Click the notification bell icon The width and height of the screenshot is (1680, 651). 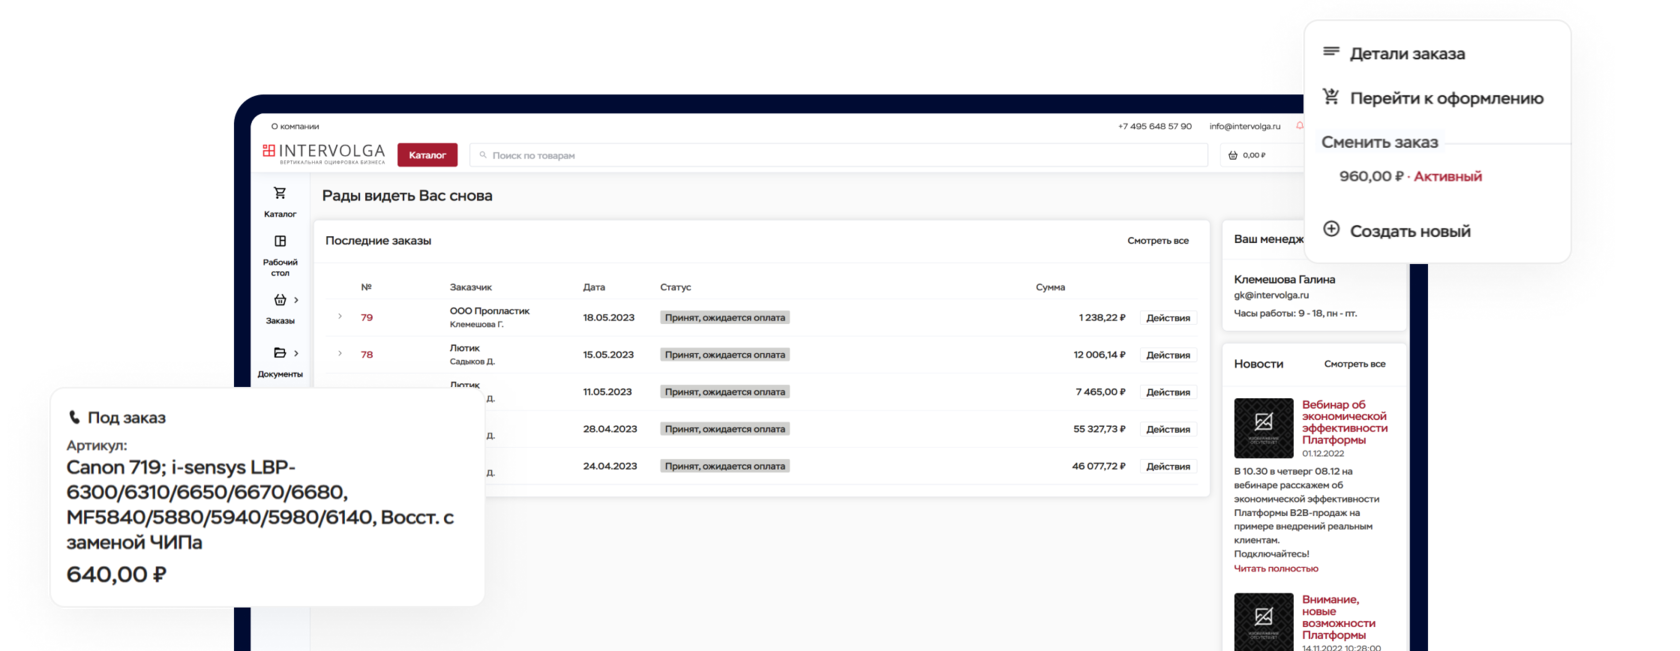coord(1299,126)
